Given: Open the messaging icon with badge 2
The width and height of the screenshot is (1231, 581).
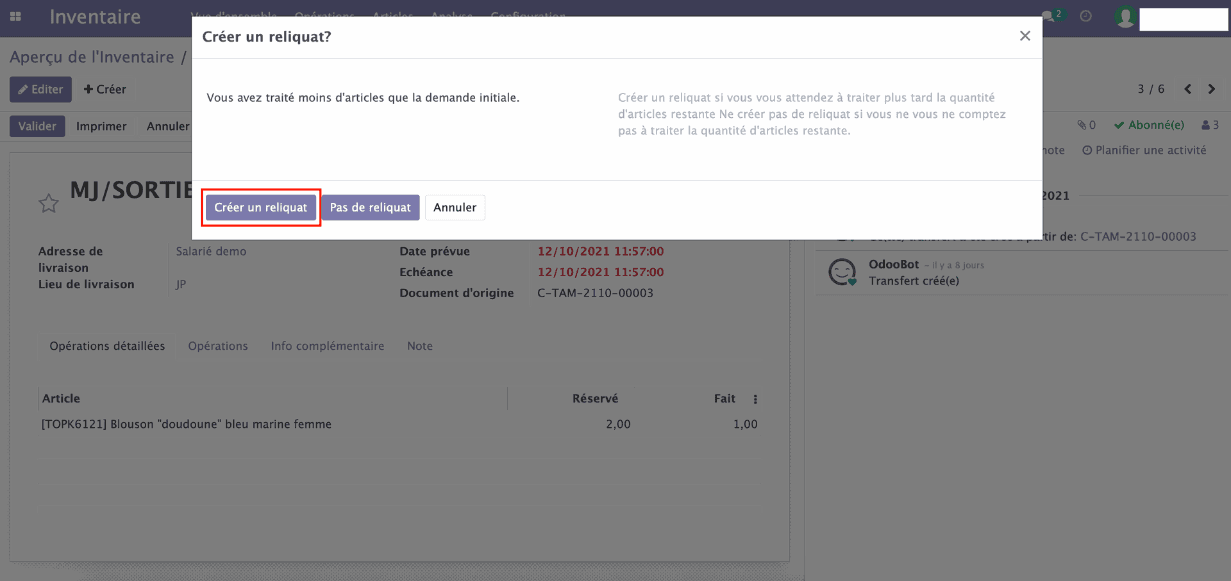Looking at the screenshot, I should click(x=1048, y=15).
